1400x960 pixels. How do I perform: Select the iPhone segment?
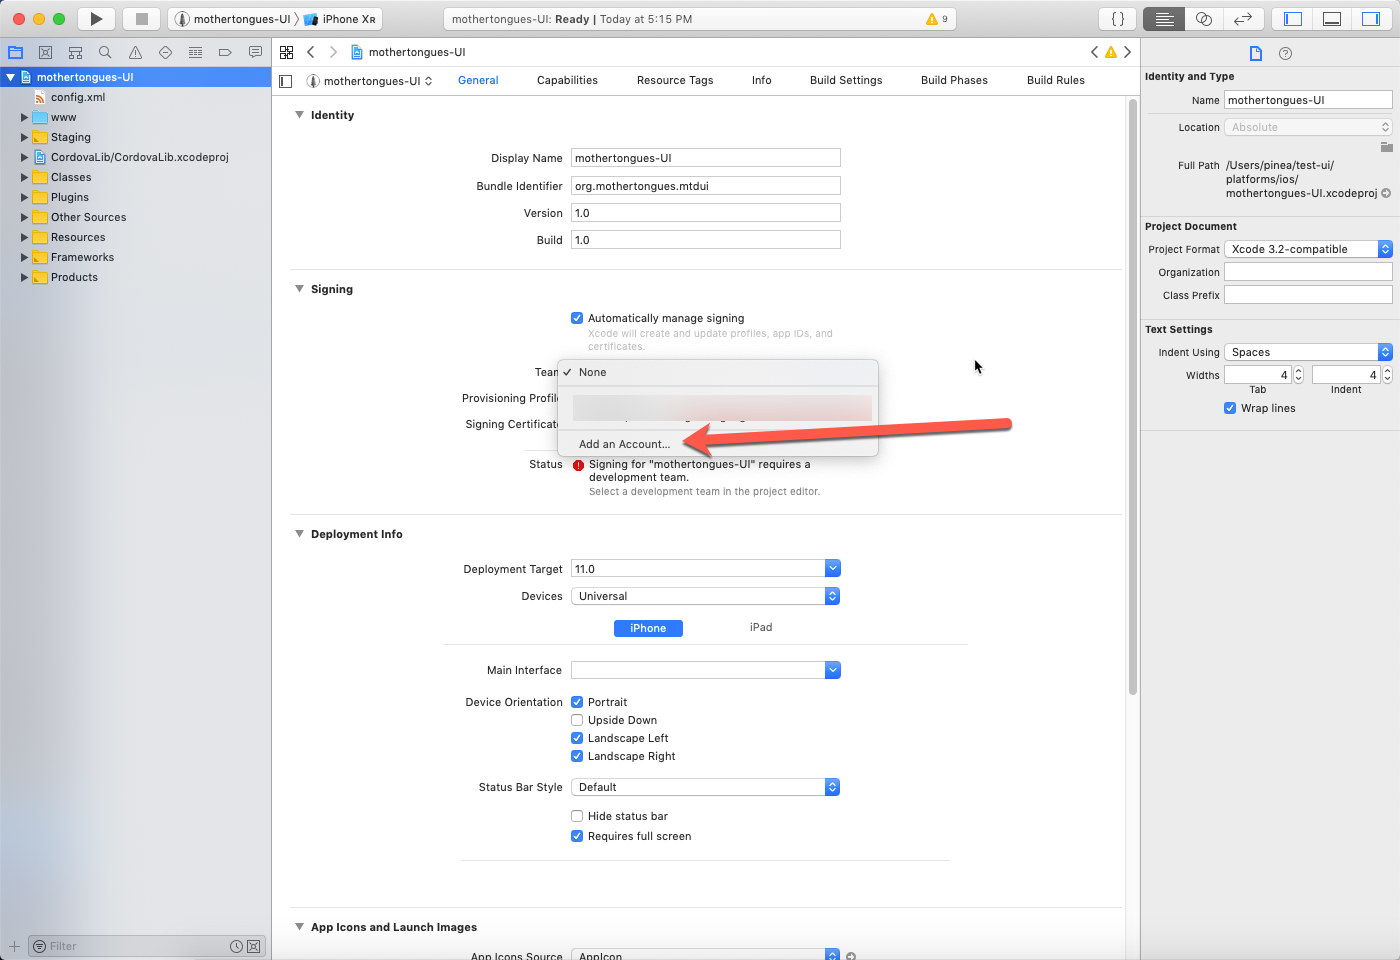coord(648,628)
